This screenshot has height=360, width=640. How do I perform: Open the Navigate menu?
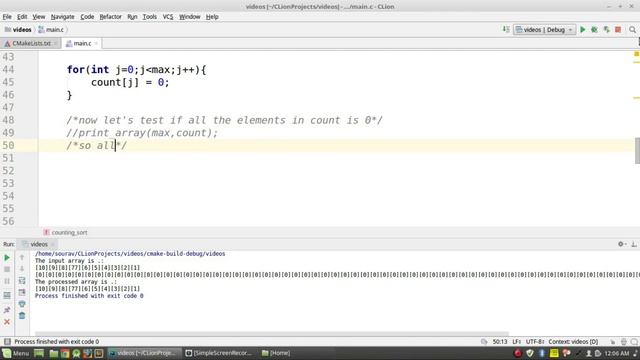click(x=62, y=17)
